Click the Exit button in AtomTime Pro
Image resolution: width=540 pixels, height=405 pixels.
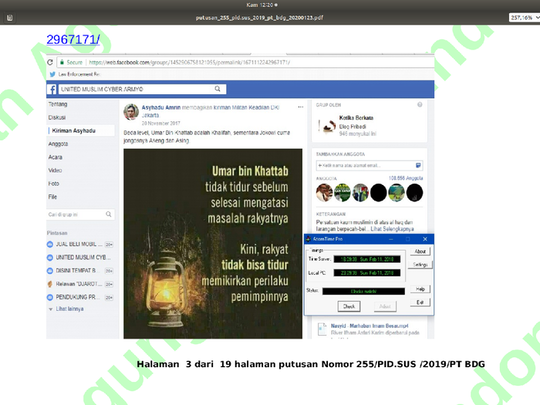(420, 302)
